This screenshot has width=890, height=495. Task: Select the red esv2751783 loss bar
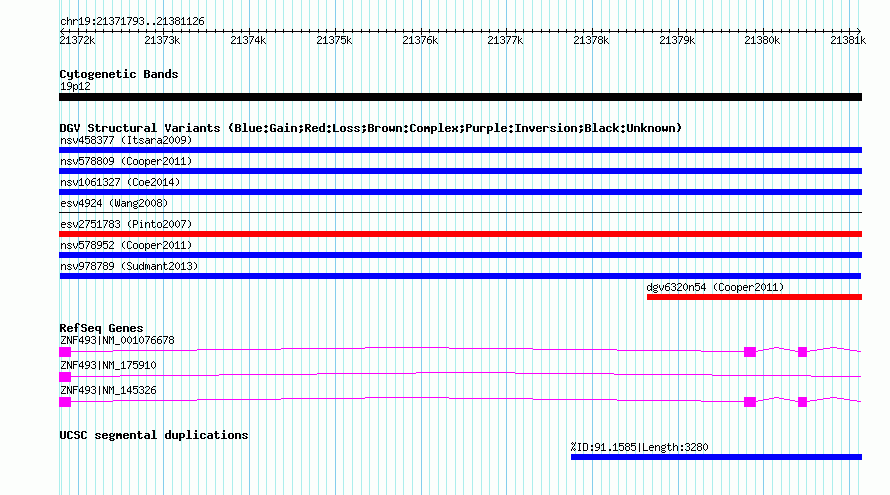click(x=460, y=234)
